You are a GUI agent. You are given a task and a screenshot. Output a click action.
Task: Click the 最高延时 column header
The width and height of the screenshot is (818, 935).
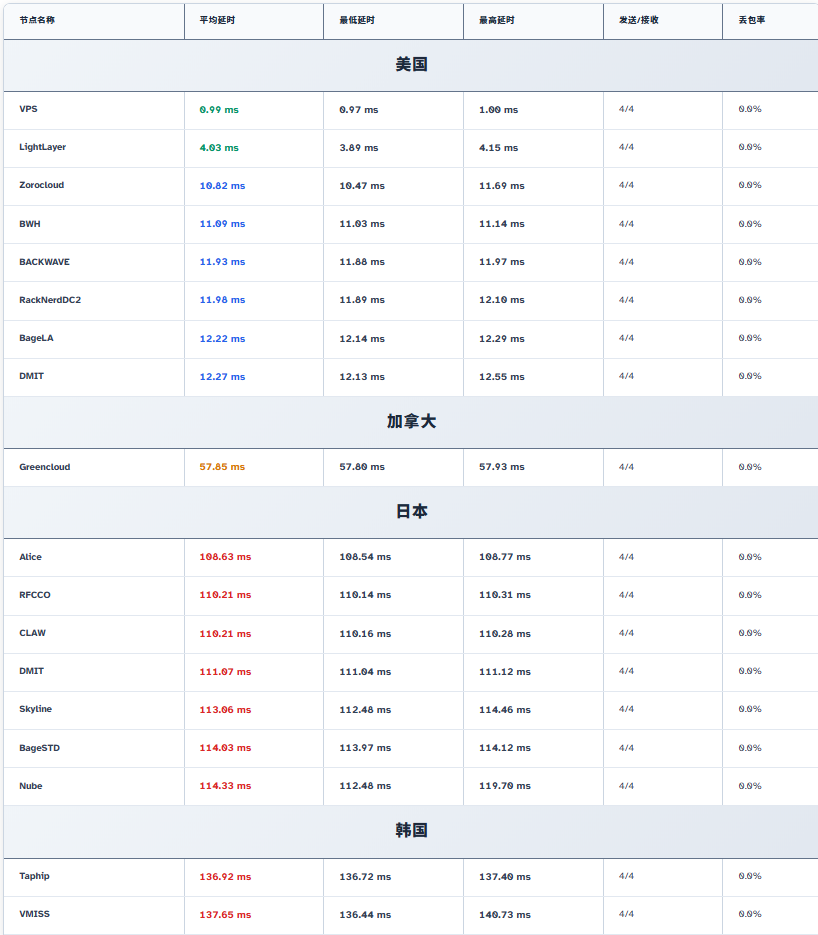point(496,20)
